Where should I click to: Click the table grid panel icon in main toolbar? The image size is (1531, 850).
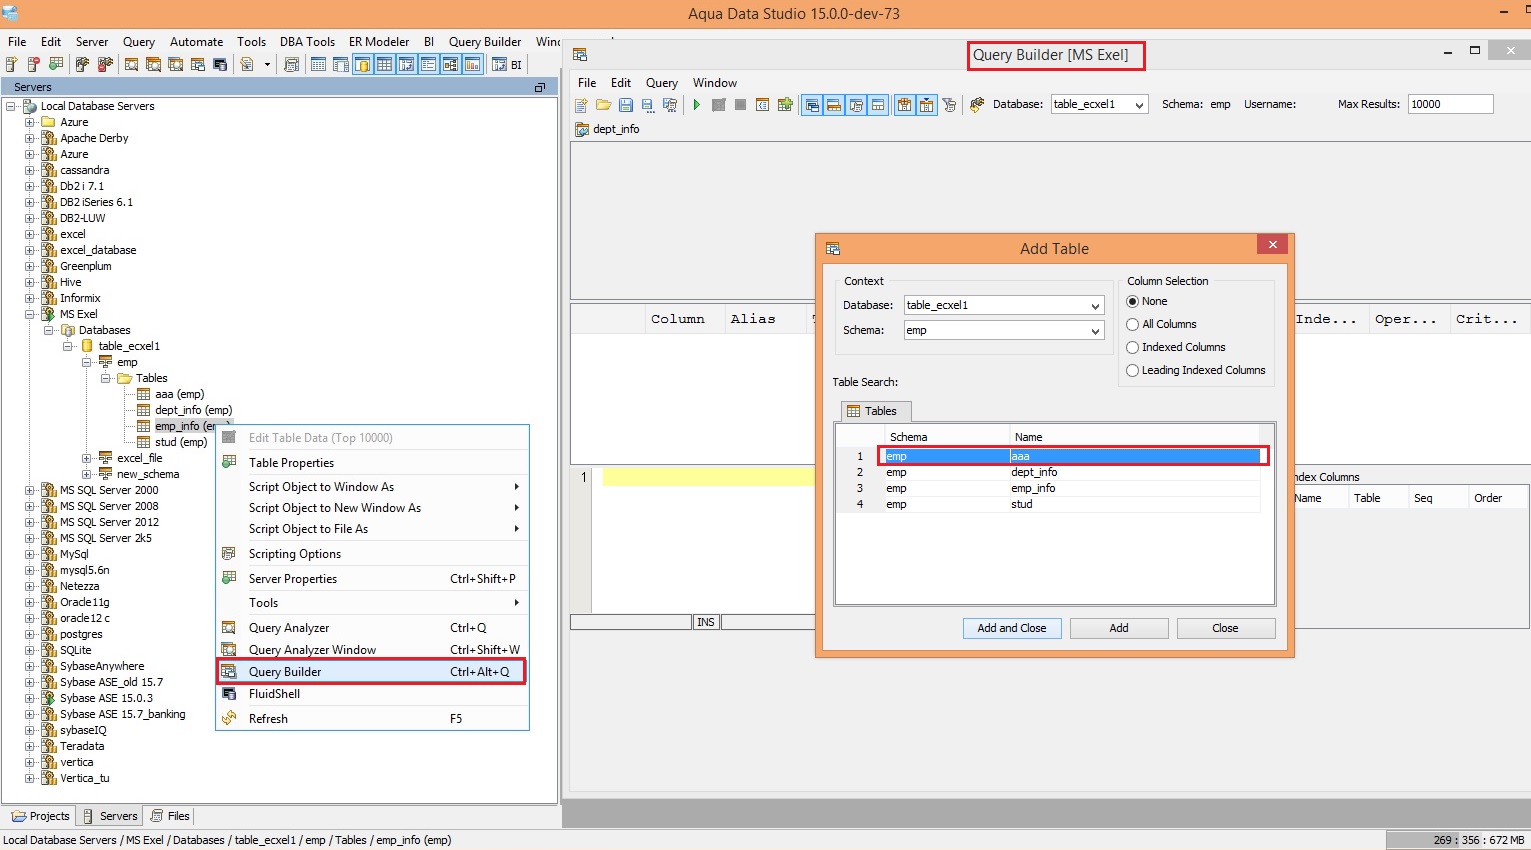coord(384,64)
